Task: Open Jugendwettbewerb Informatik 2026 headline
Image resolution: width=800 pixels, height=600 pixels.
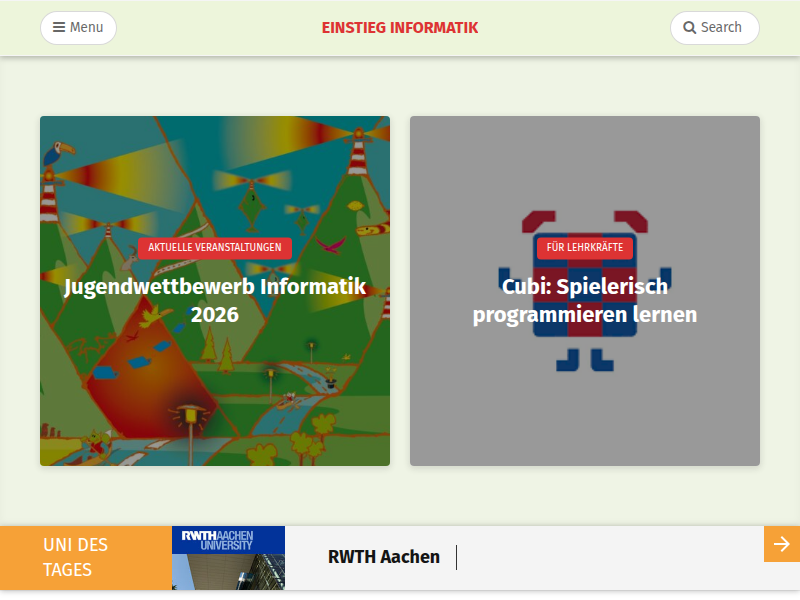Action: 215,301
